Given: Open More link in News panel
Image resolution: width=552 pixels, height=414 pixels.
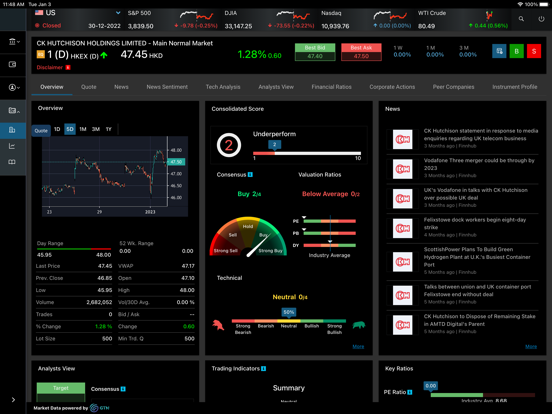Looking at the screenshot, I should [x=531, y=347].
